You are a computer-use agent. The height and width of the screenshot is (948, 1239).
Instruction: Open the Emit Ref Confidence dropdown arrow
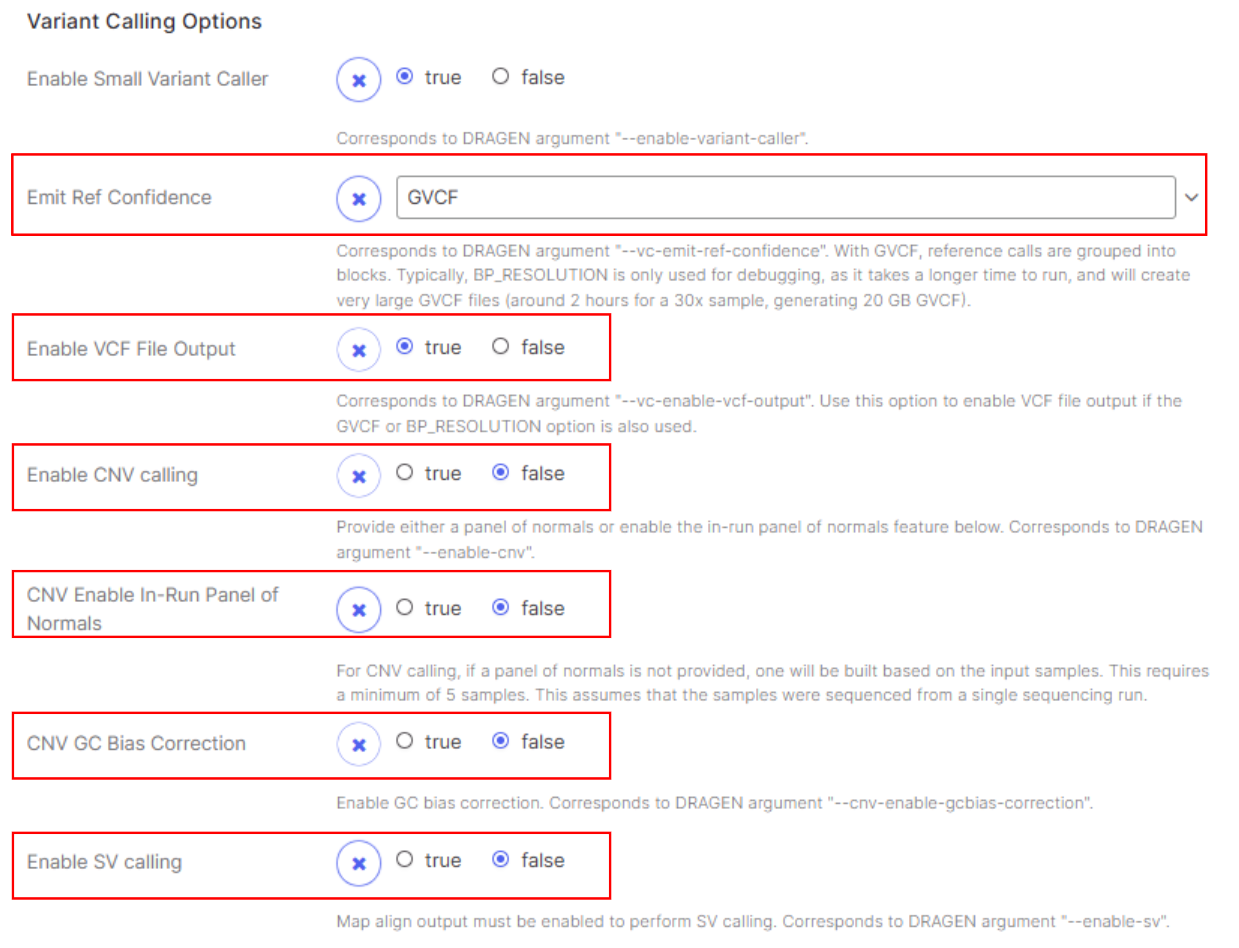pyautogui.click(x=1191, y=198)
